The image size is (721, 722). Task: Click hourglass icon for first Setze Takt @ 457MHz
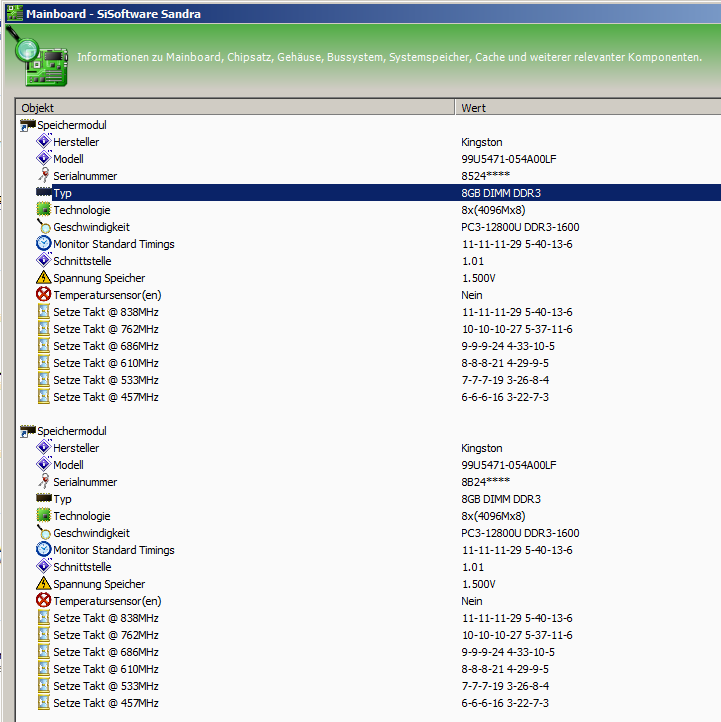tap(44, 396)
